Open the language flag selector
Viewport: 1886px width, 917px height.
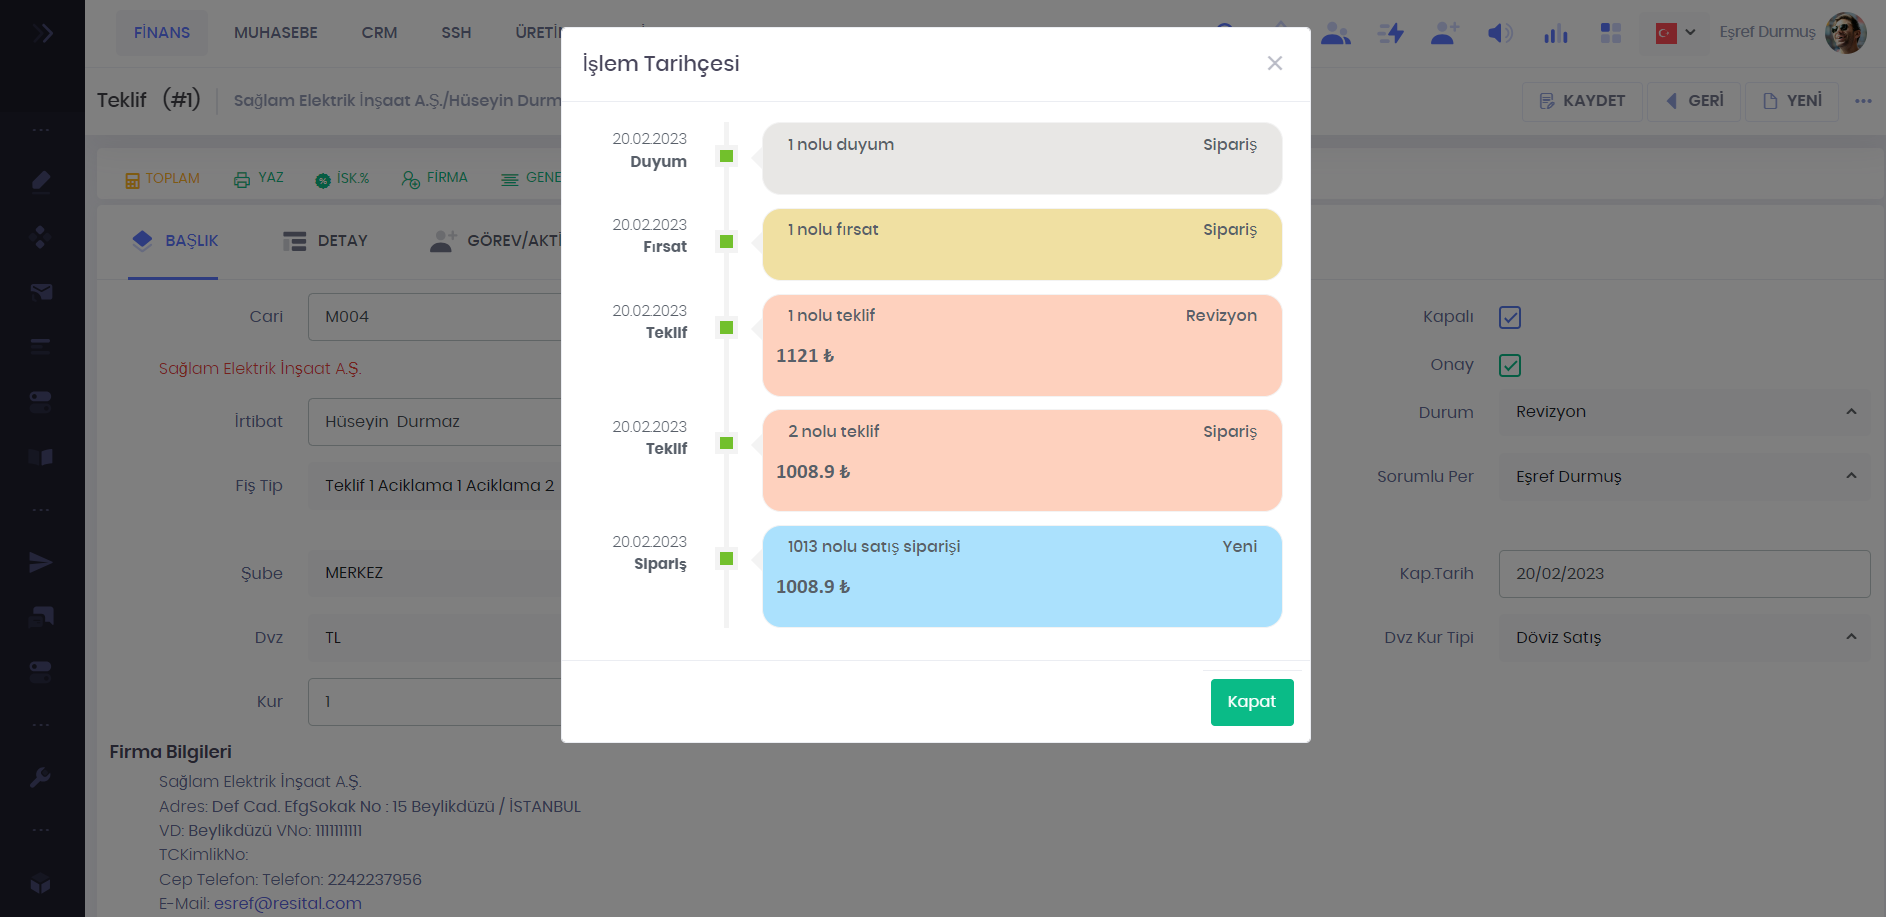1675,33
